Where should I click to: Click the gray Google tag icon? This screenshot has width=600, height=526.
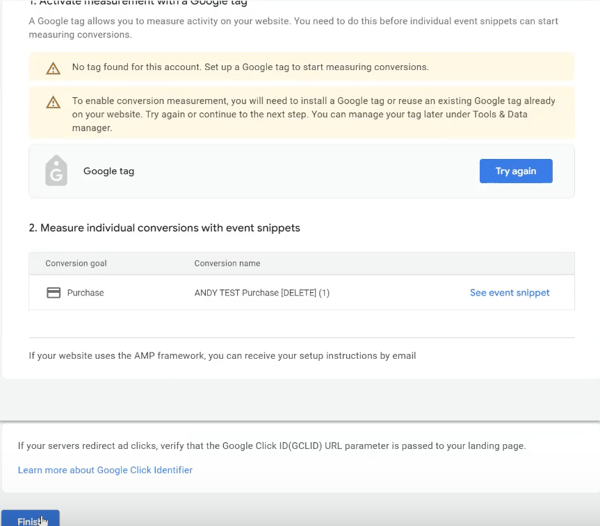point(57,171)
